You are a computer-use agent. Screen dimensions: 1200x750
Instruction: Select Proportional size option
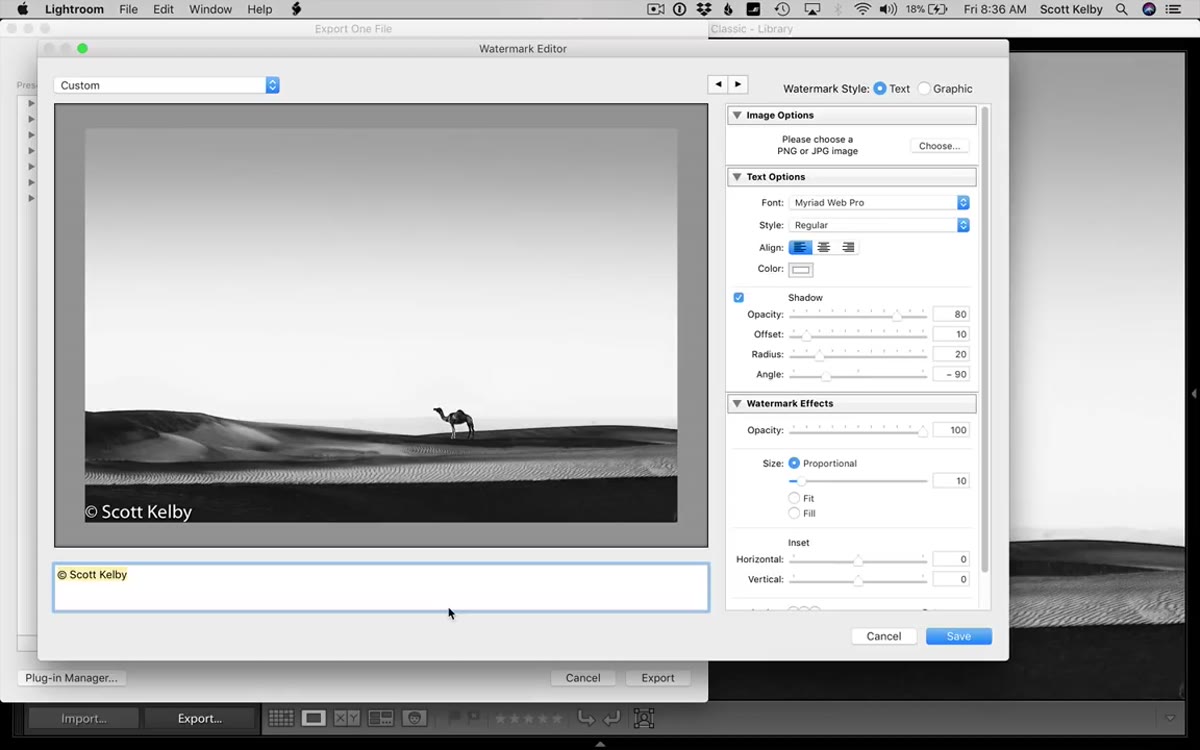coord(794,463)
